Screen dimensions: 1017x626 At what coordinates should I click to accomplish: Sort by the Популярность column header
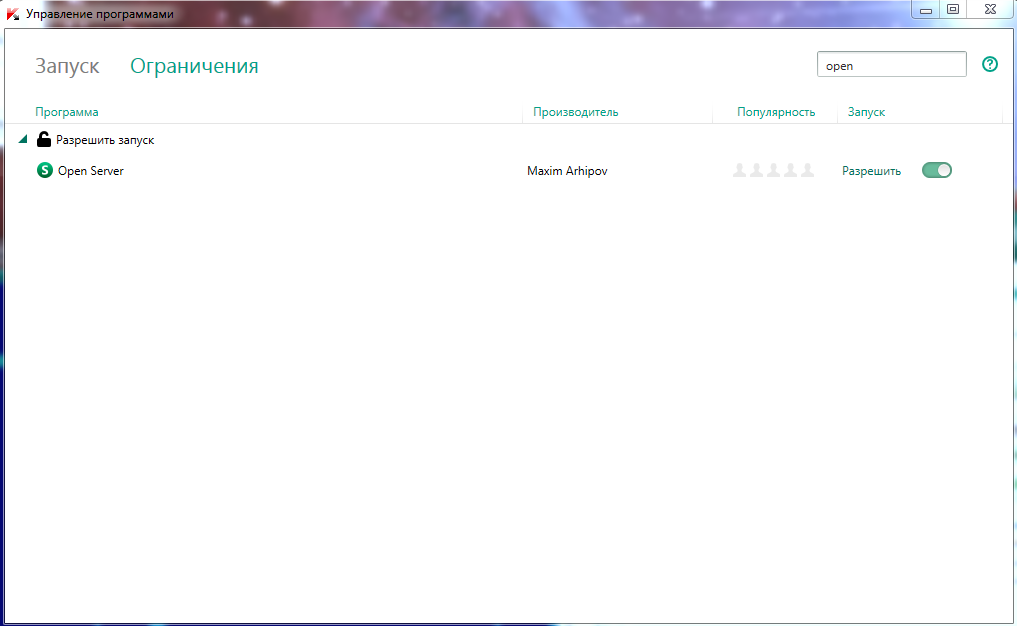775,112
